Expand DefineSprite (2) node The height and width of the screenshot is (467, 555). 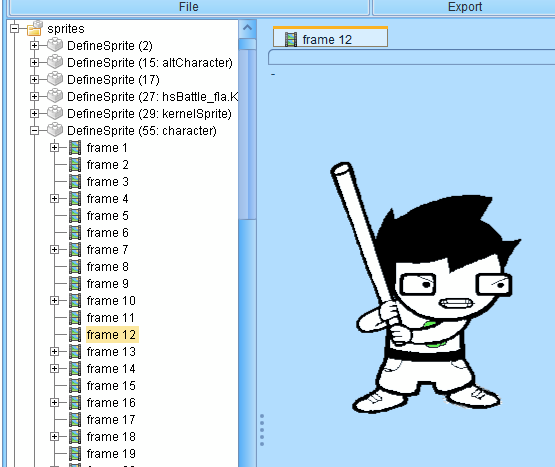tap(34, 45)
